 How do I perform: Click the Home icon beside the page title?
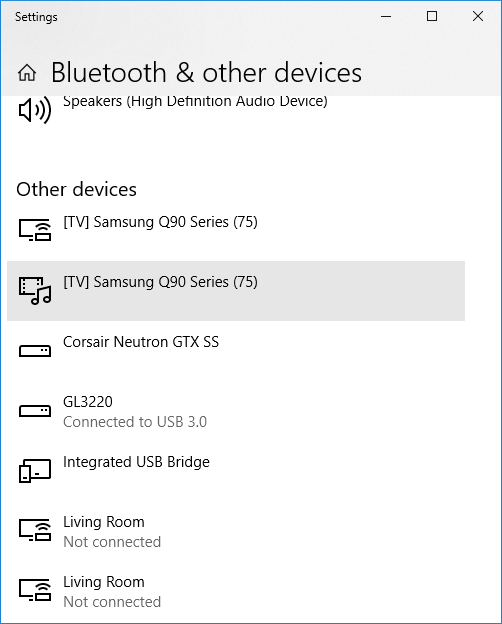click(27, 73)
